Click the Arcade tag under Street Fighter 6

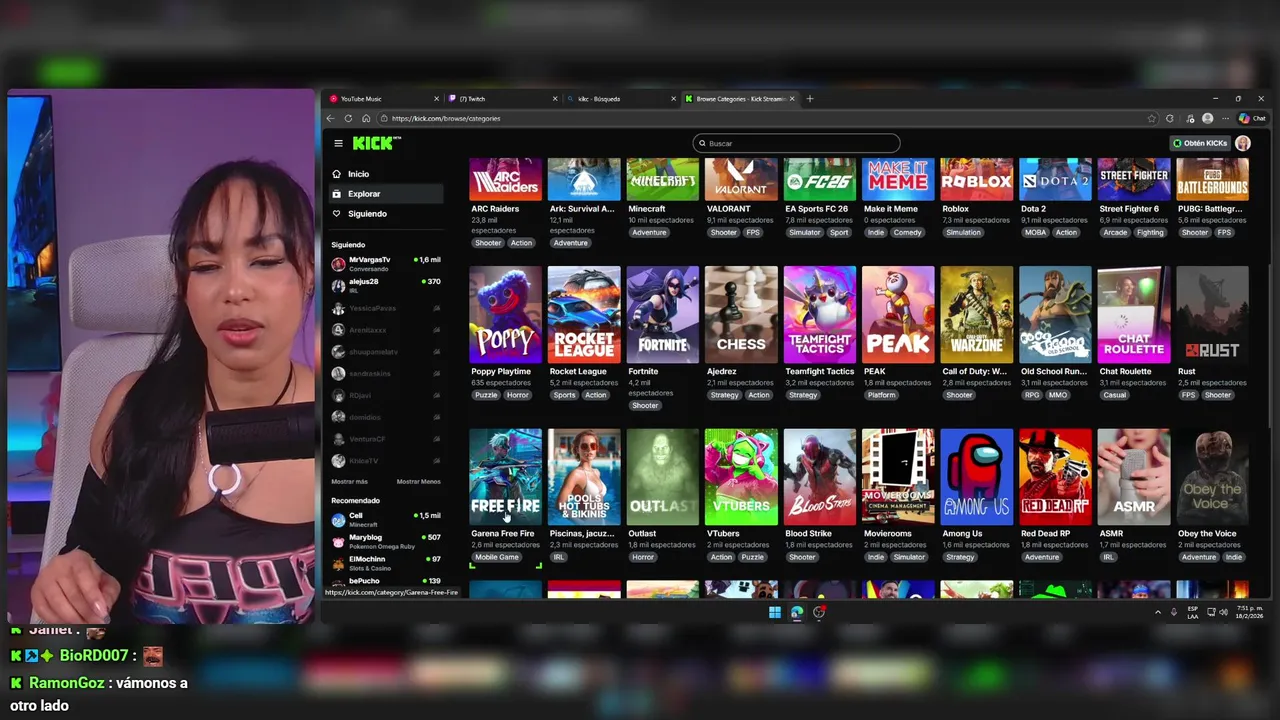point(1115,232)
